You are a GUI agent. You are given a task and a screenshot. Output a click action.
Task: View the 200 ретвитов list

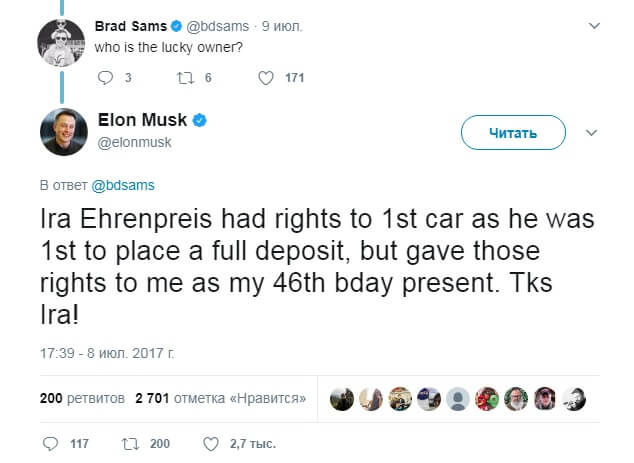tap(81, 398)
